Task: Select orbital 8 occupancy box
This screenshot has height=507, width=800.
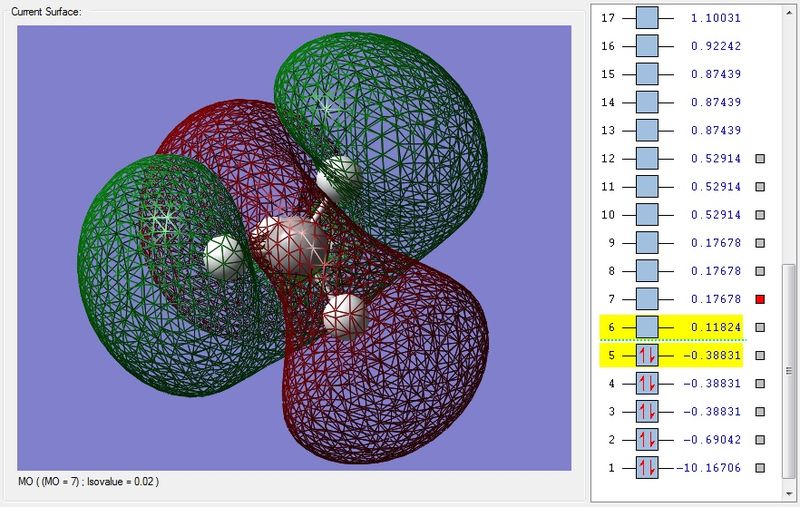Action: [647, 271]
